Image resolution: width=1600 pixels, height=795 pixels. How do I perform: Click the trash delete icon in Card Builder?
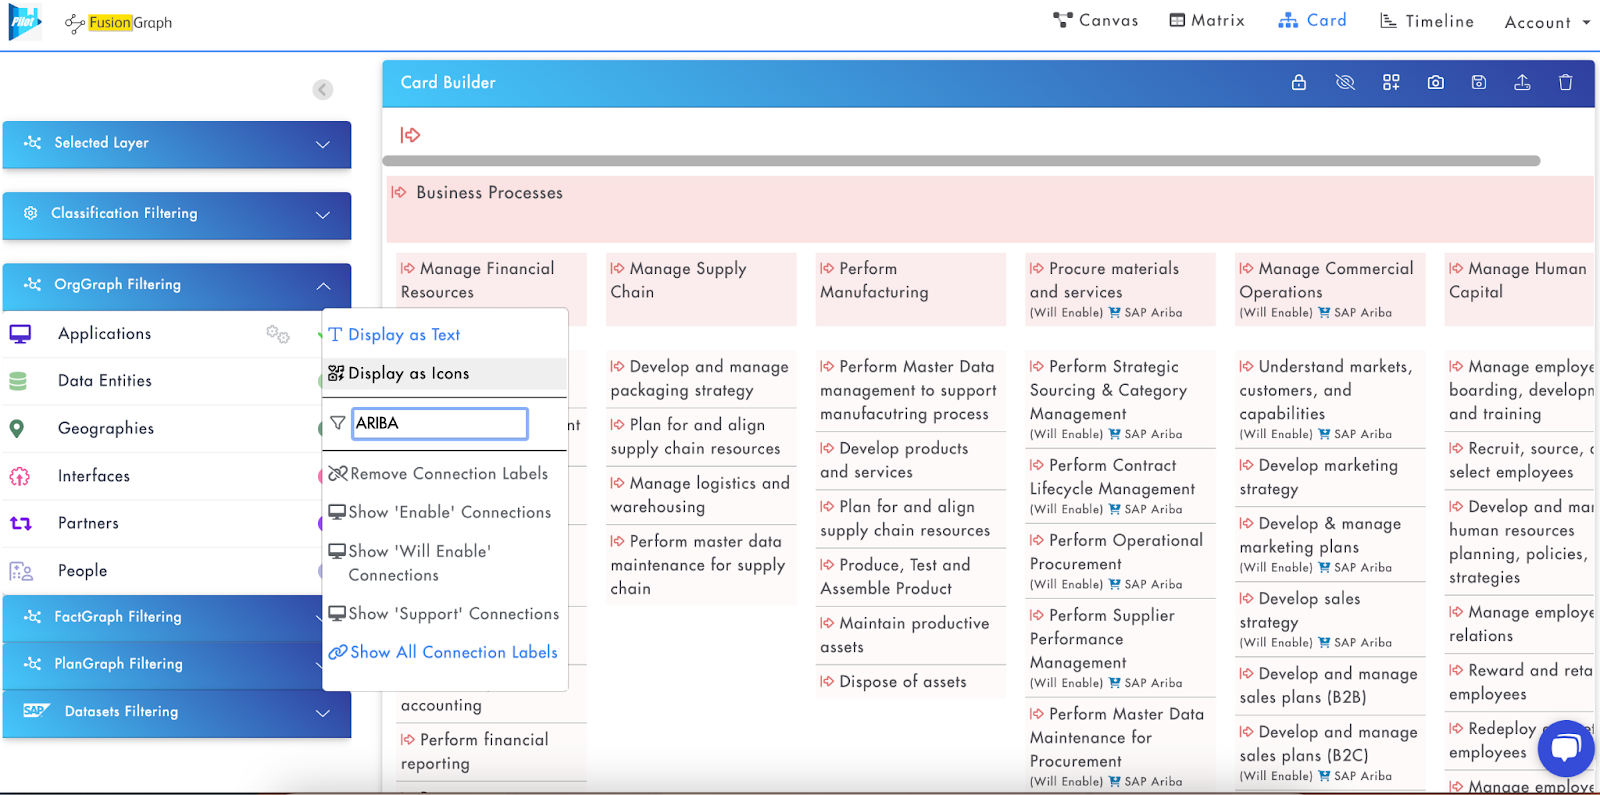(x=1566, y=83)
